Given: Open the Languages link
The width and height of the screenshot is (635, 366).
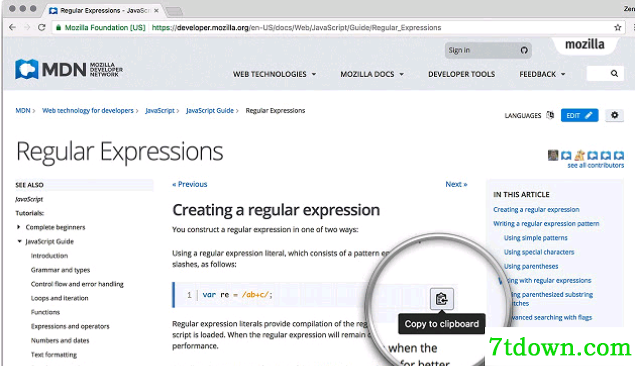Looking at the screenshot, I should 522,116.
